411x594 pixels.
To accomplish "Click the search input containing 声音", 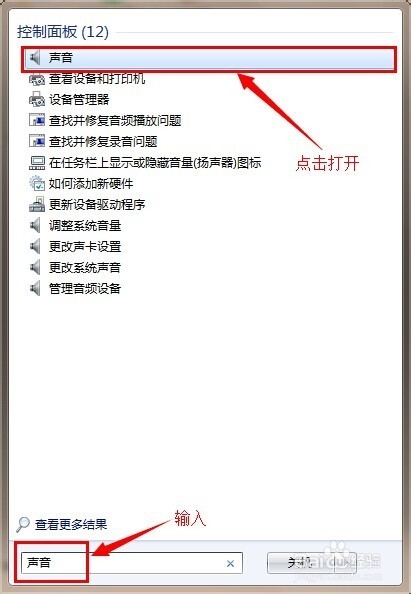I will pyautogui.click(x=131, y=563).
